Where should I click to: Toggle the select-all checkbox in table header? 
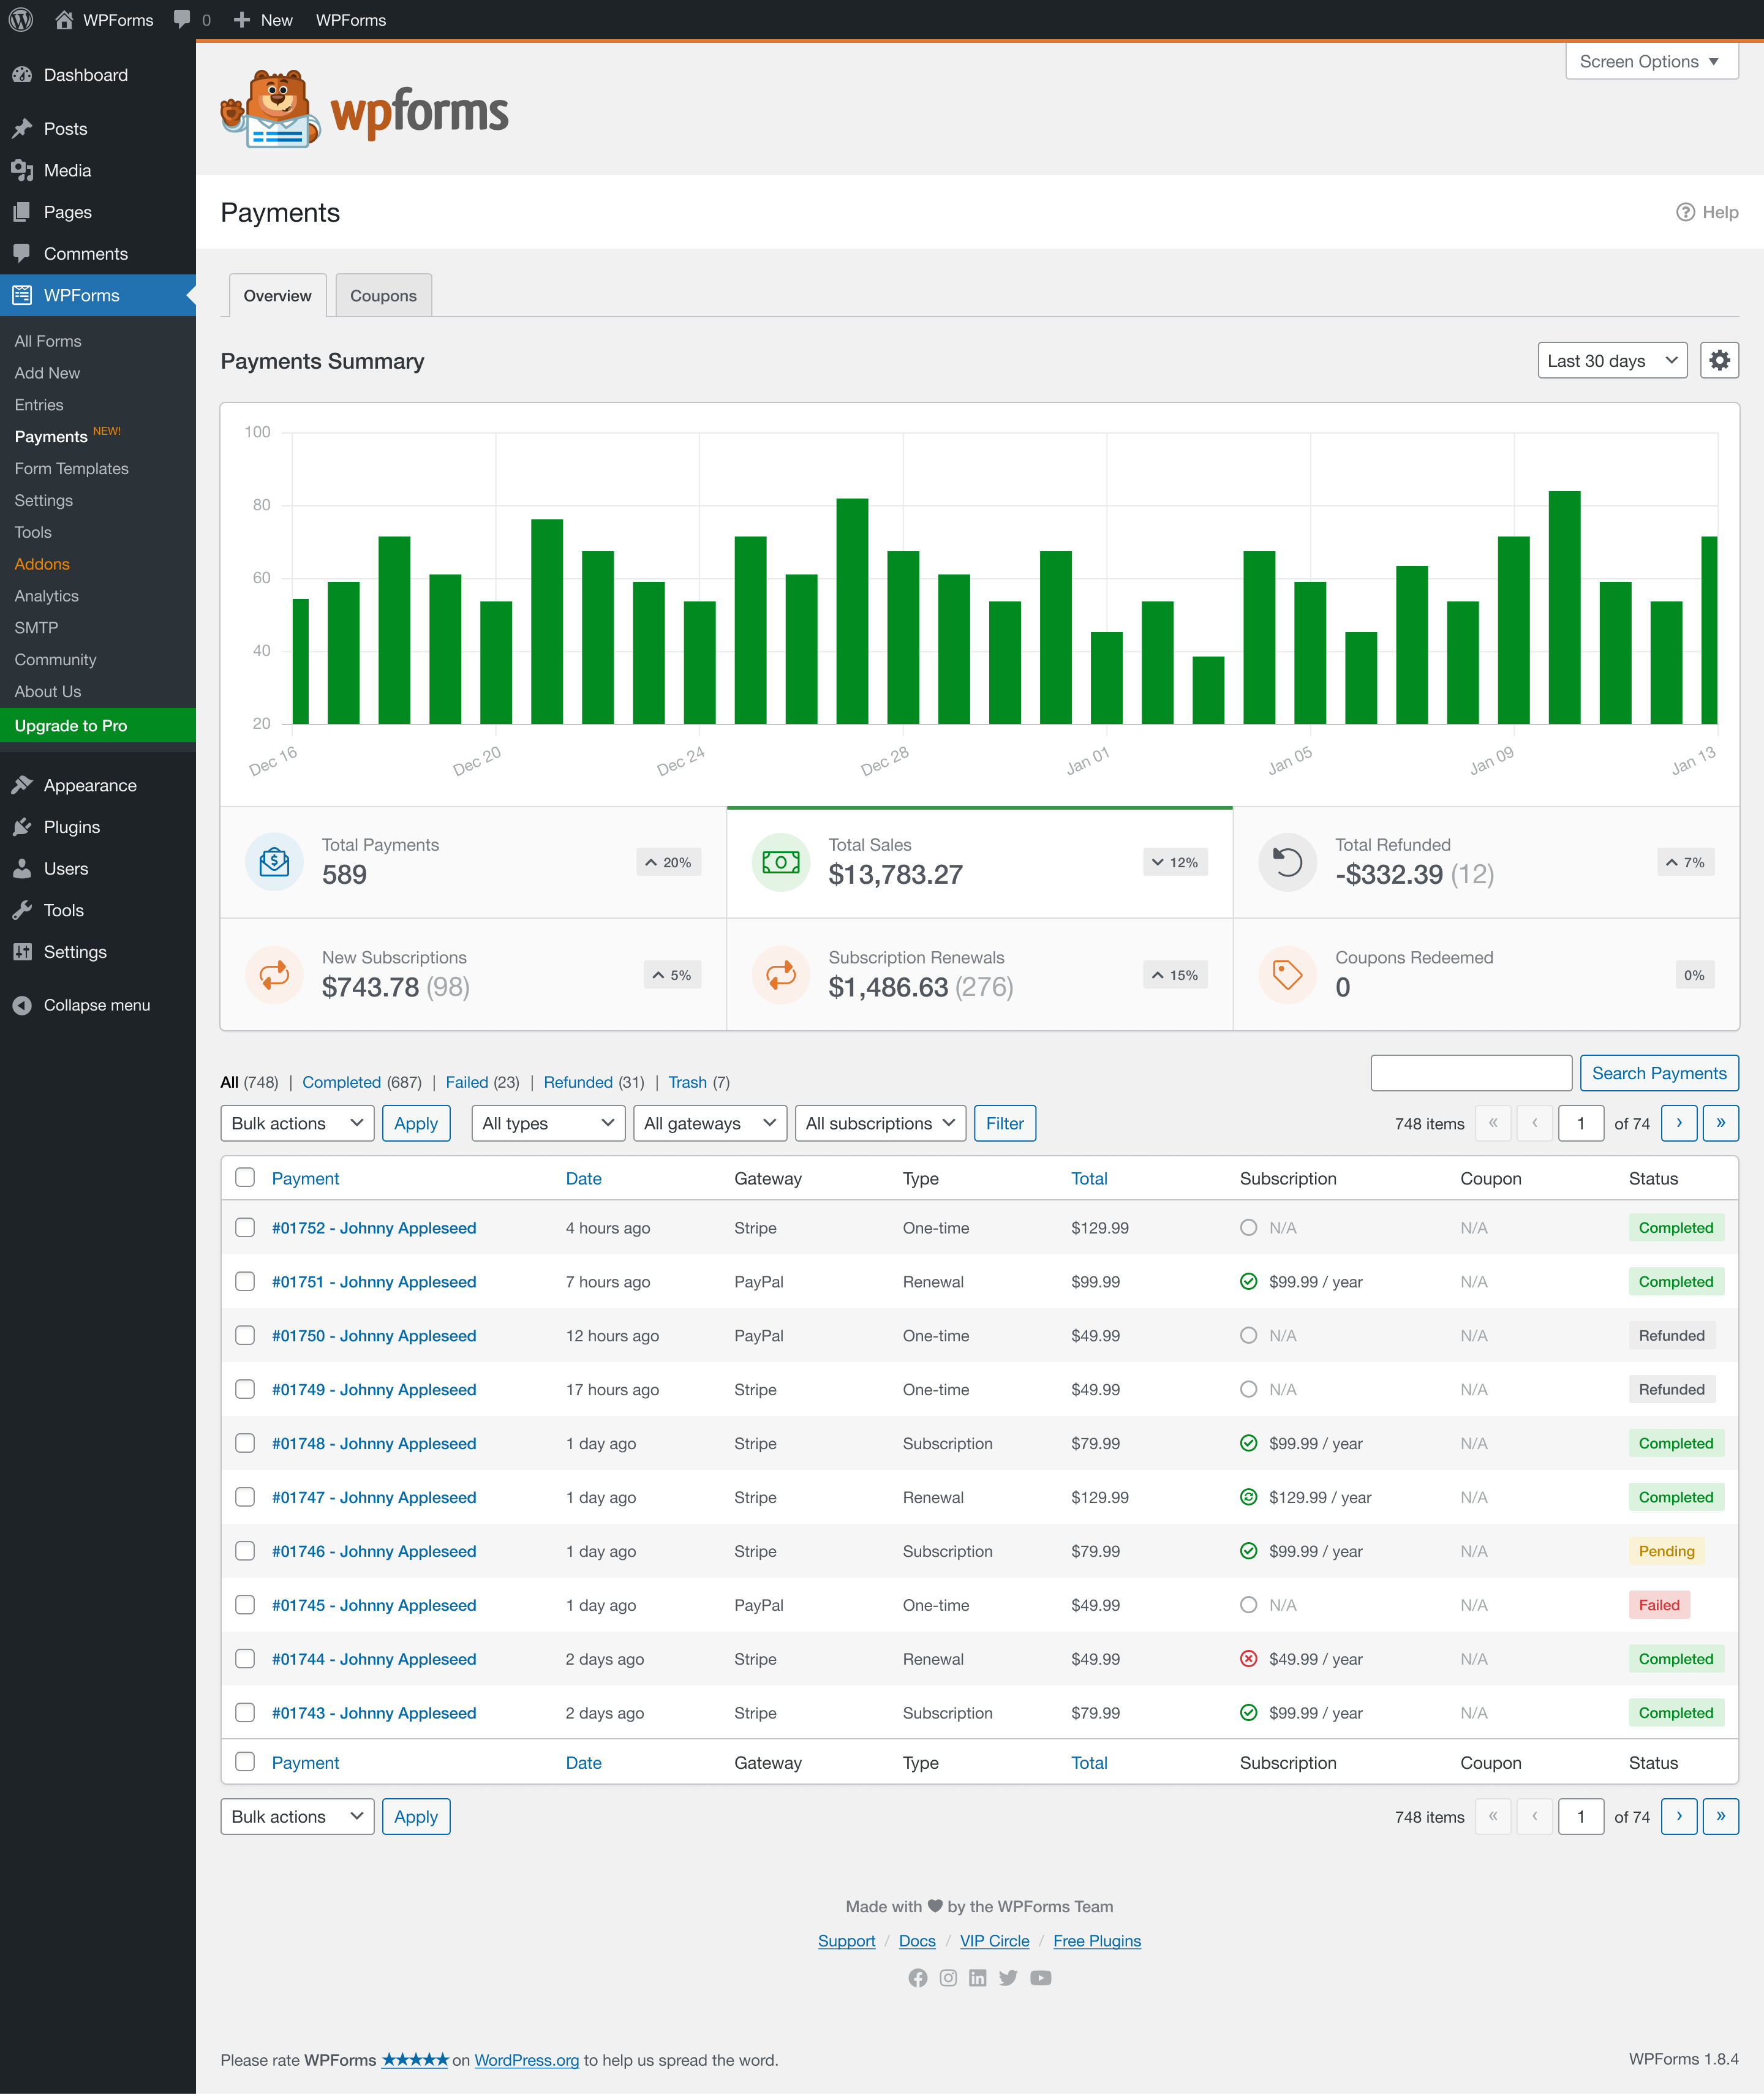(245, 1177)
